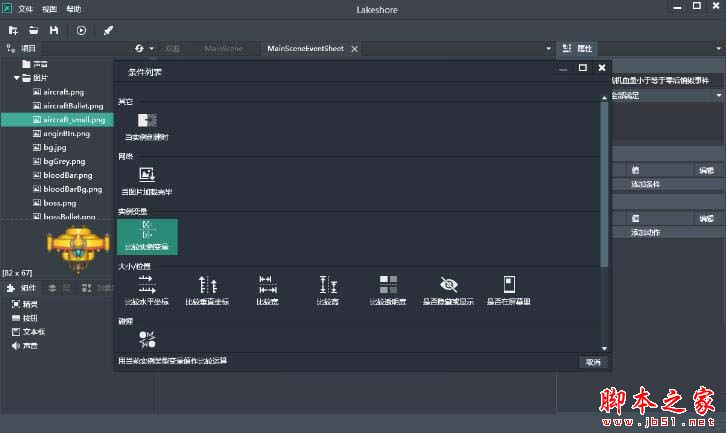Open the 属性 properties tab
726x433 pixels.
(577, 48)
